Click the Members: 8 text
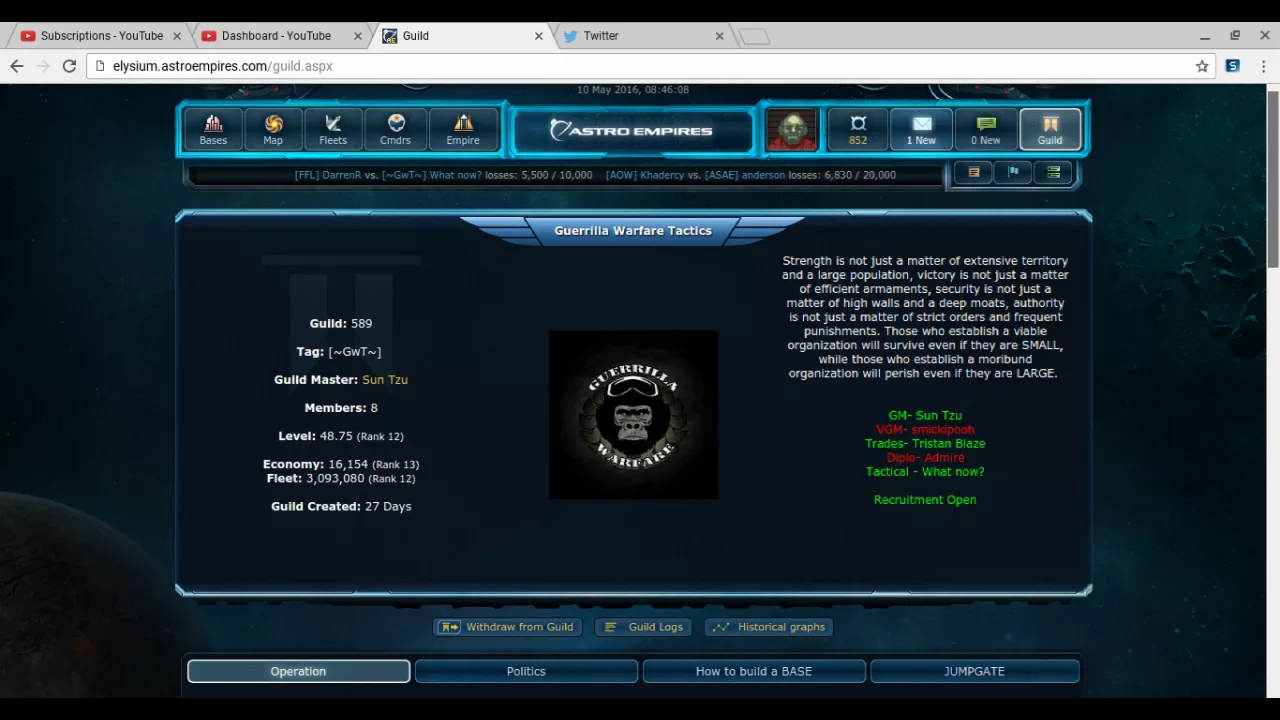This screenshot has height=720, width=1280. 341,408
